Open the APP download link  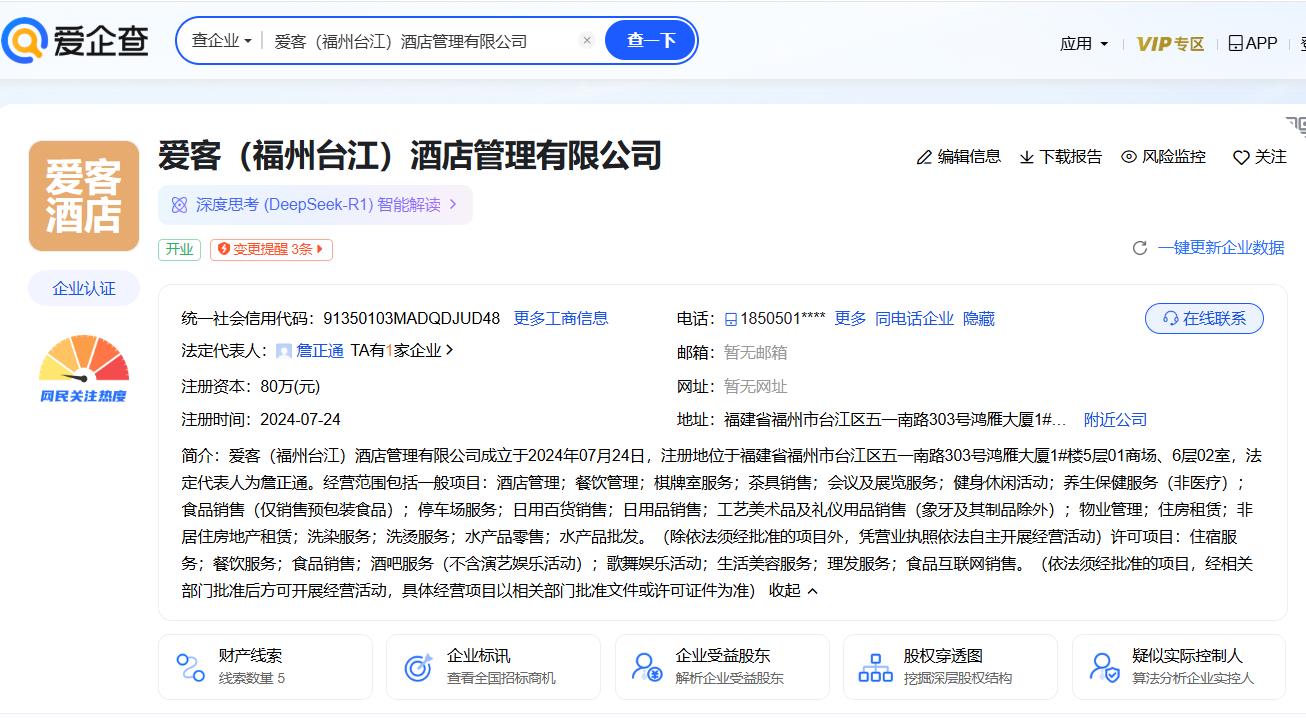point(1253,43)
